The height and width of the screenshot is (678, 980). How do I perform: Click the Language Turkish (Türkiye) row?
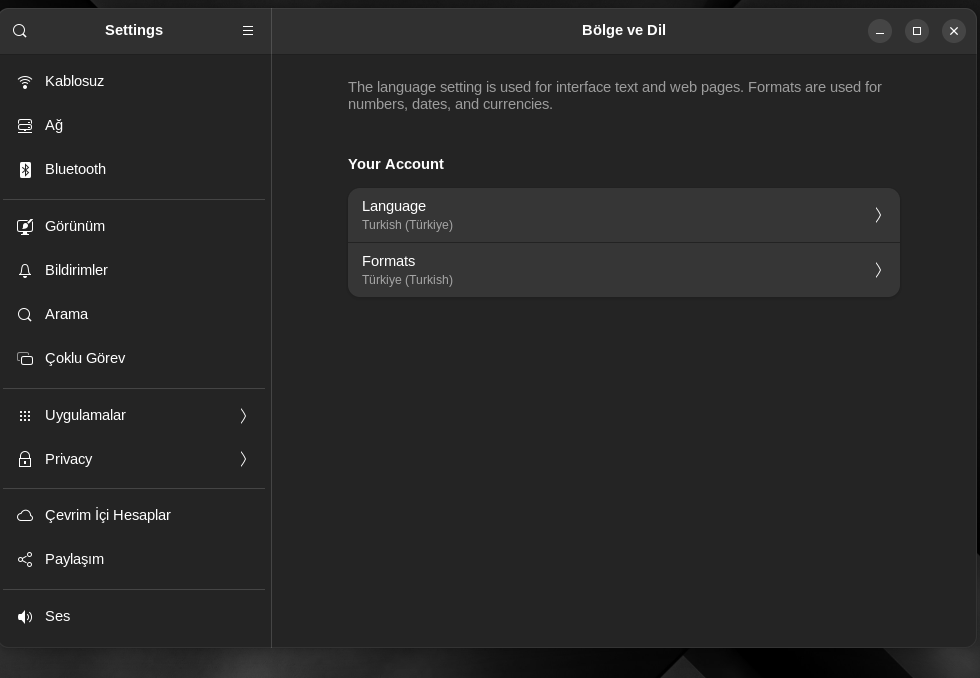624,215
